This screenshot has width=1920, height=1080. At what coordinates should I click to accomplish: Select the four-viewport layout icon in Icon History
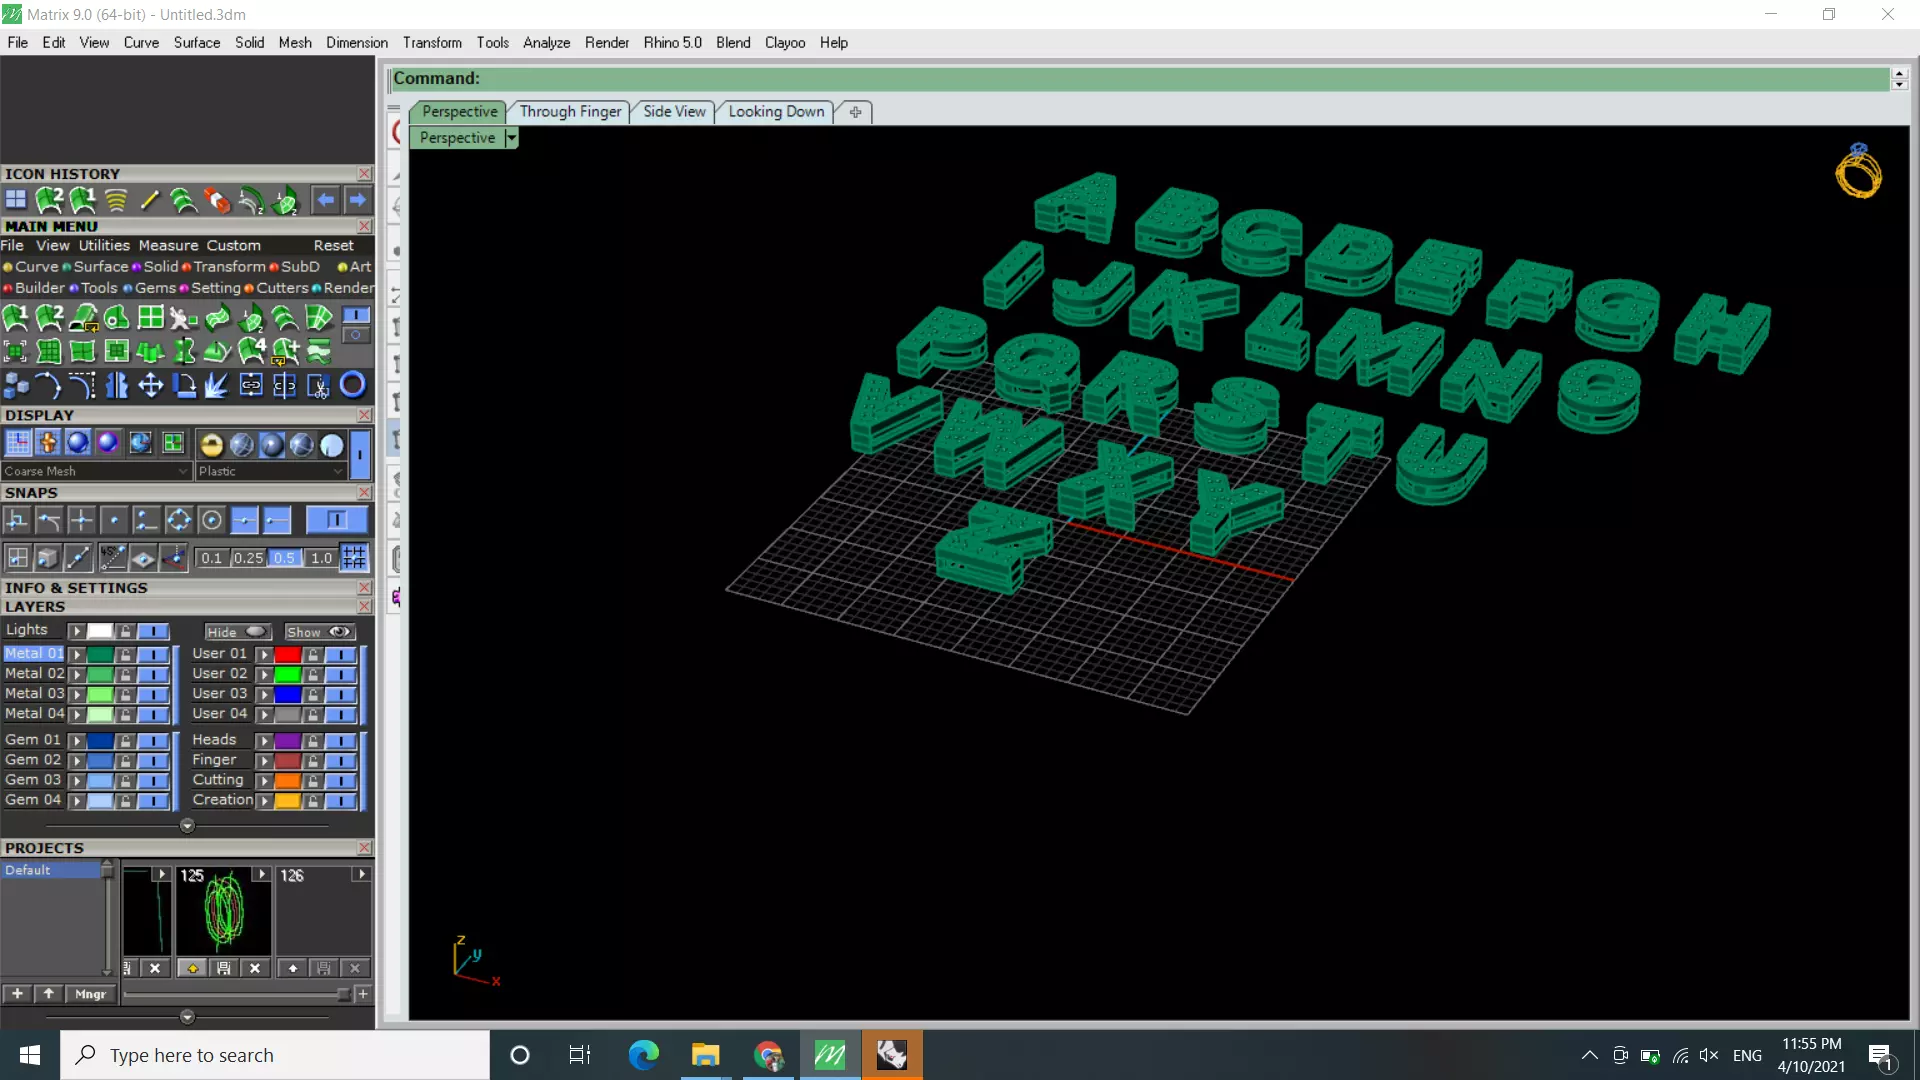[x=16, y=200]
